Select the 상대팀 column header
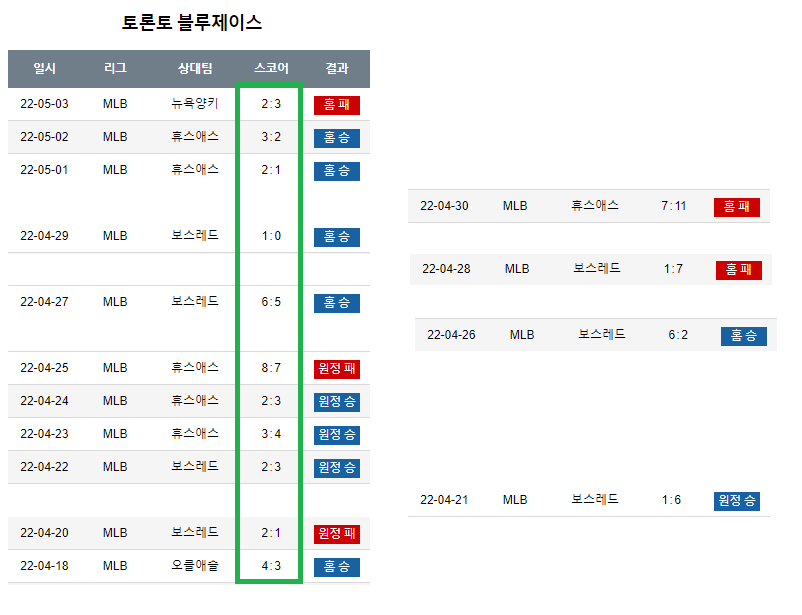 pos(195,69)
